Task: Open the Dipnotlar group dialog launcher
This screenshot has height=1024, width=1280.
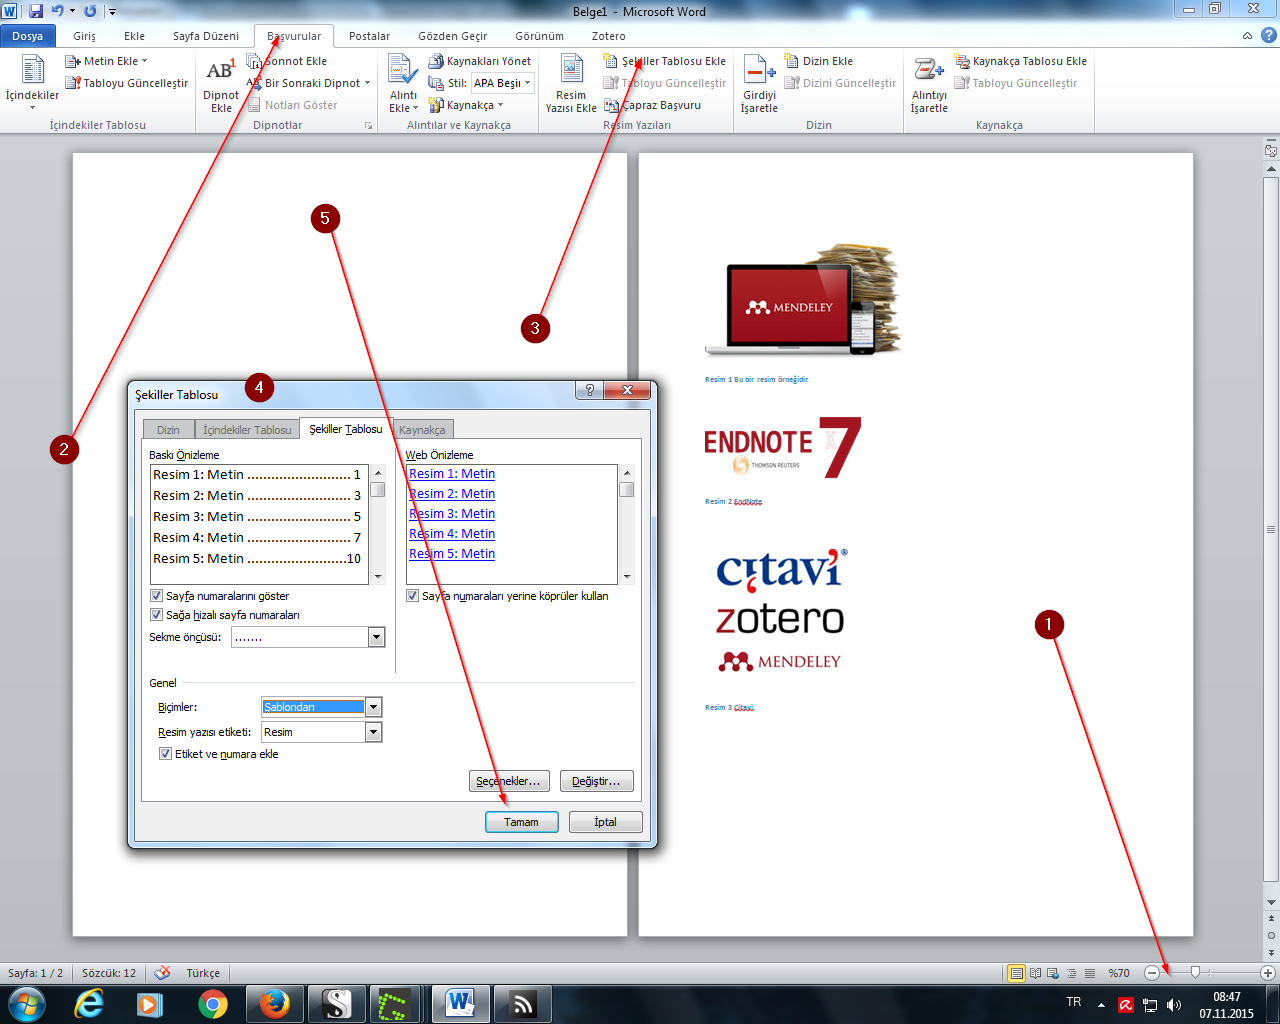Action: (x=368, y=126)
